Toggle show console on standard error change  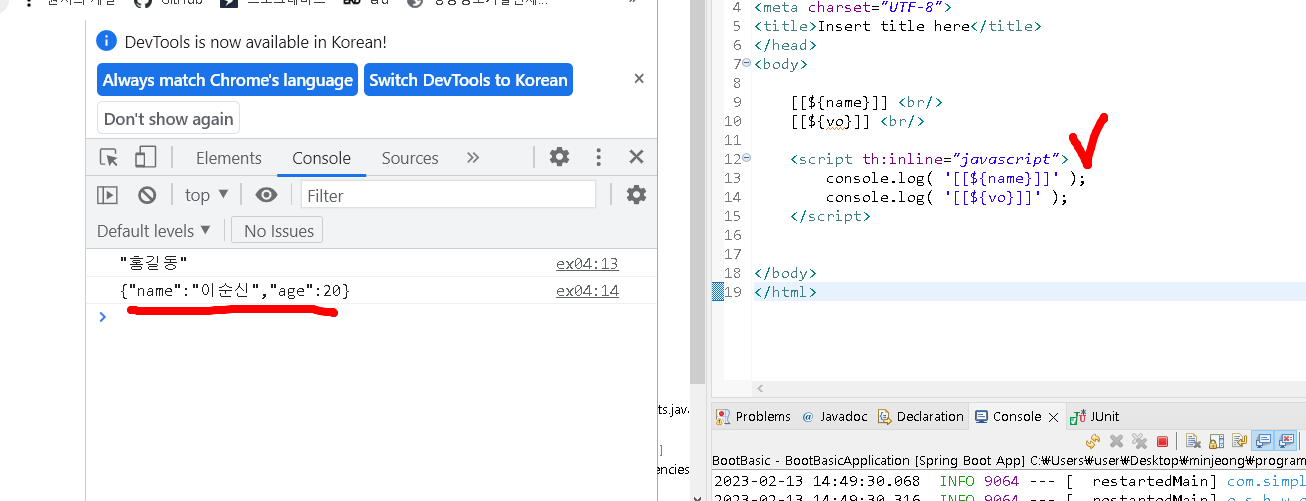pos(1286,441)
